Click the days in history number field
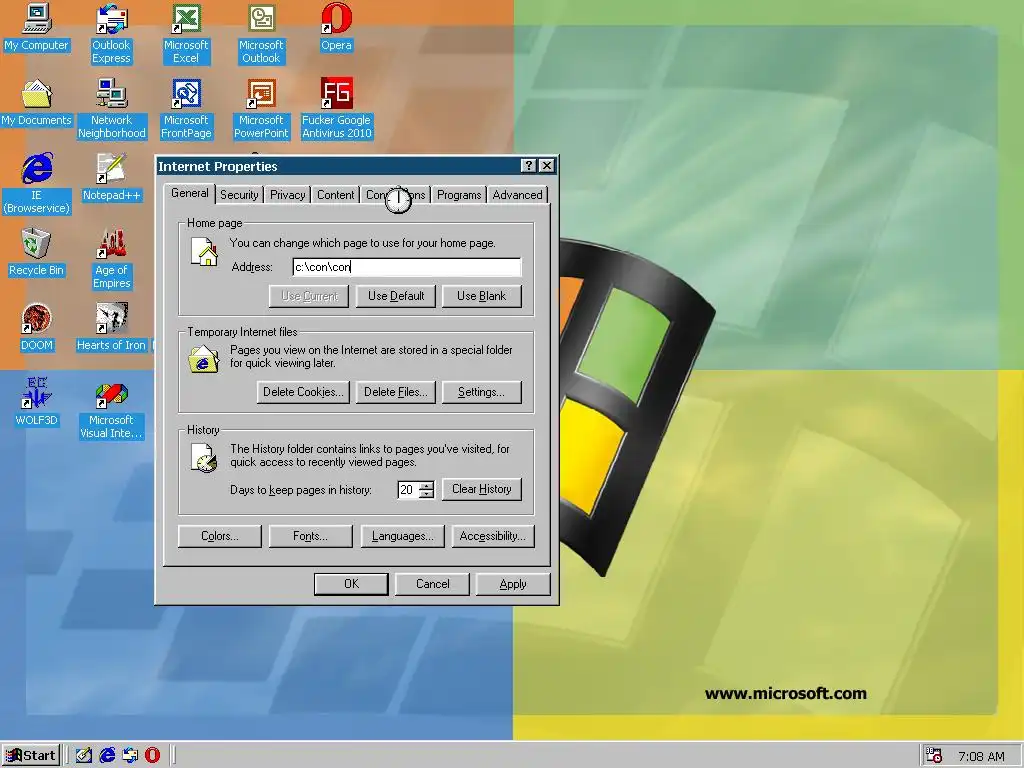 (x=408, y=490)
